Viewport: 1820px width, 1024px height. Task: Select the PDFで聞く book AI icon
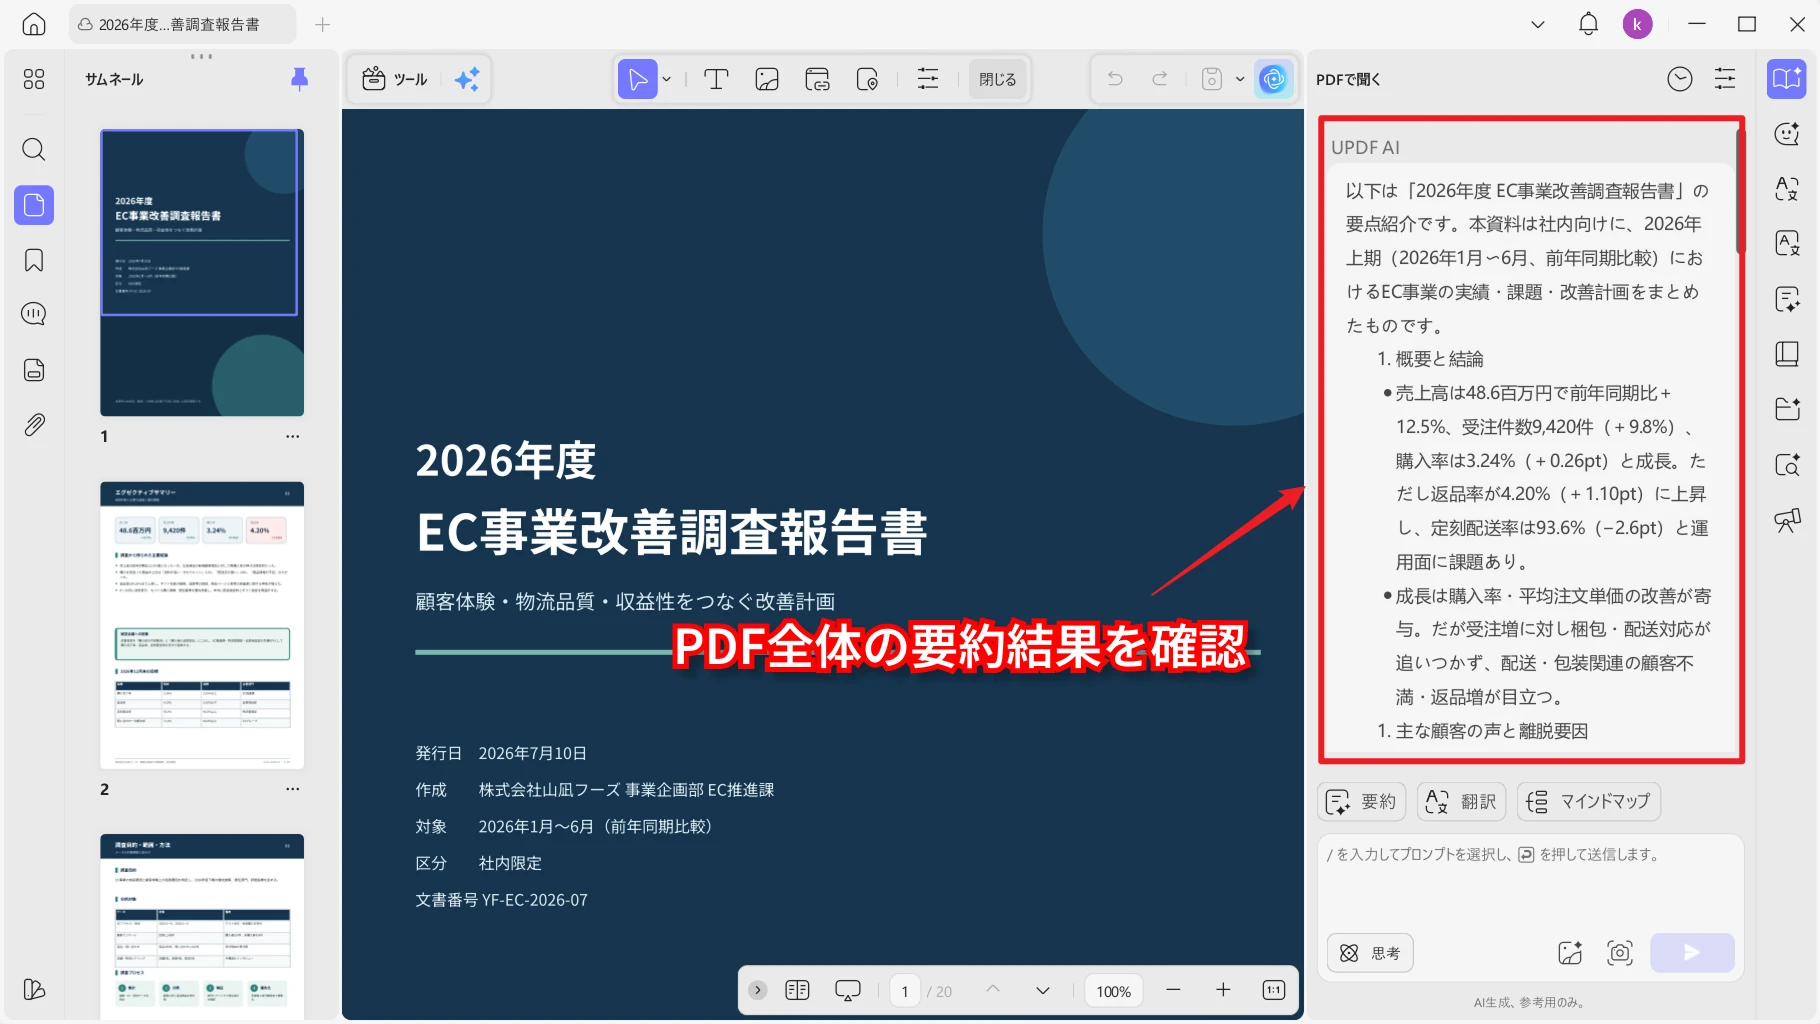point(1787,79)
